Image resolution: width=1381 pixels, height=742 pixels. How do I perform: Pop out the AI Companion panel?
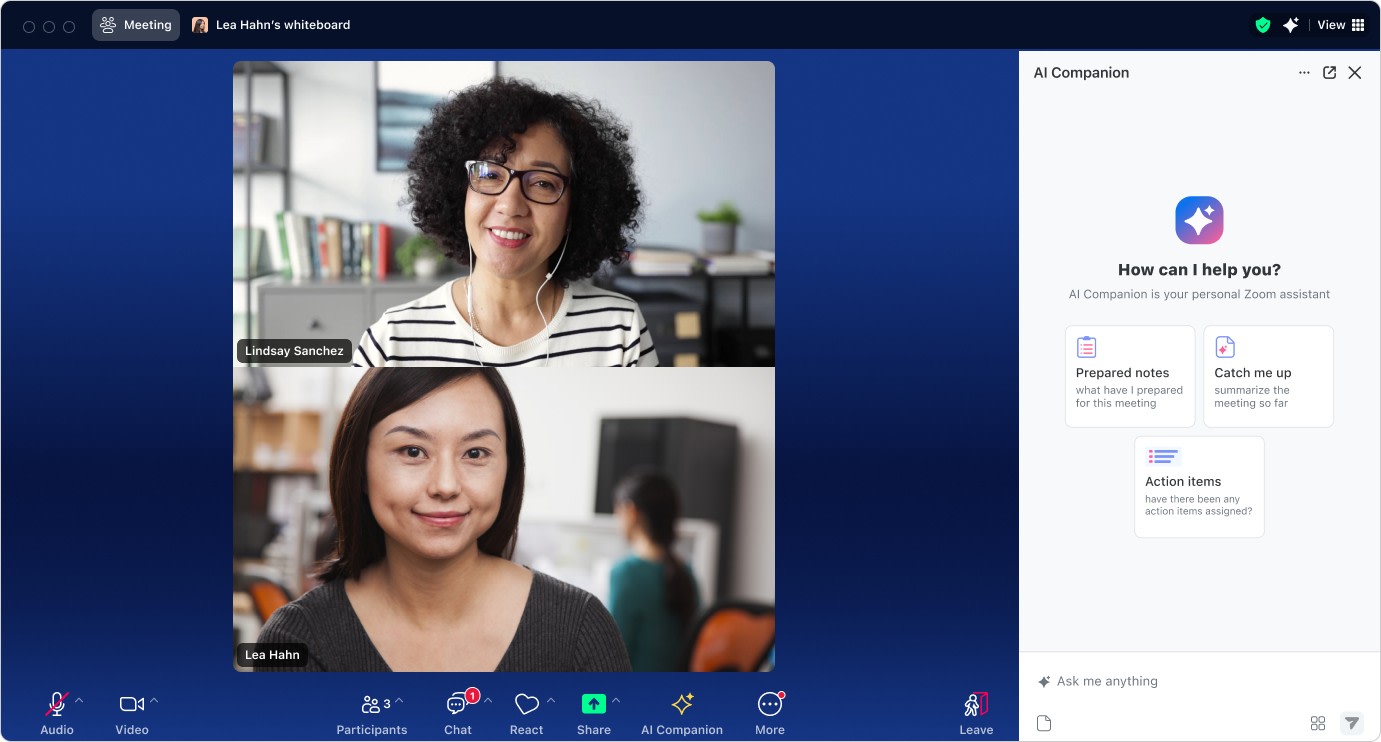(1329, 72)
